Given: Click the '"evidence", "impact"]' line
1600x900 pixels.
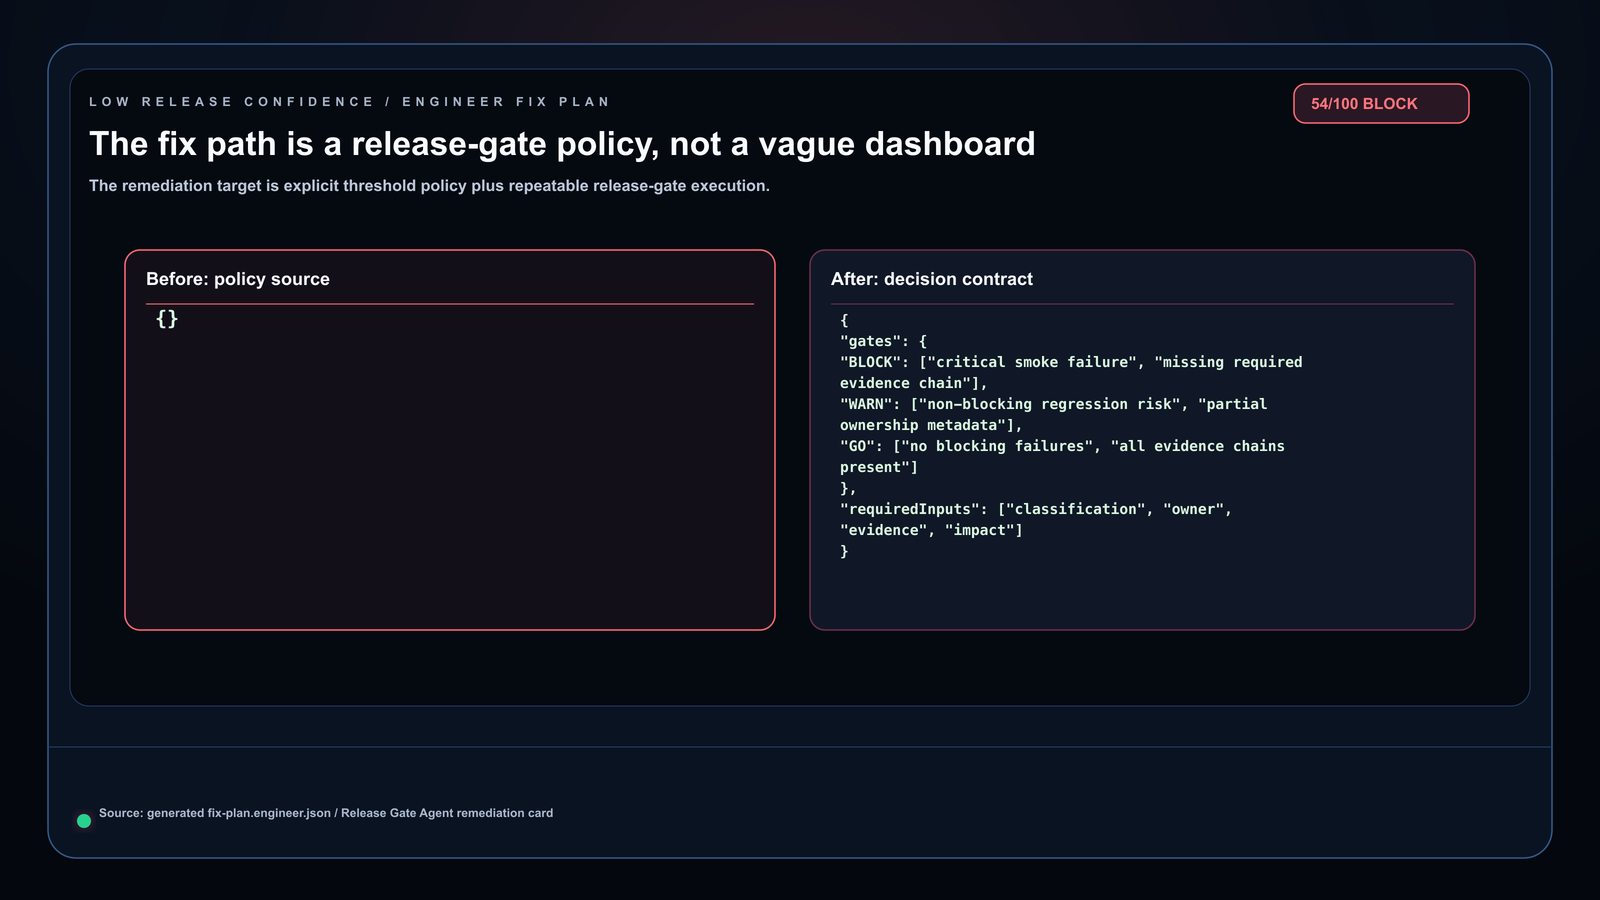Looking at the screenshot, I should pyautogui.click(x=931, y=531).
